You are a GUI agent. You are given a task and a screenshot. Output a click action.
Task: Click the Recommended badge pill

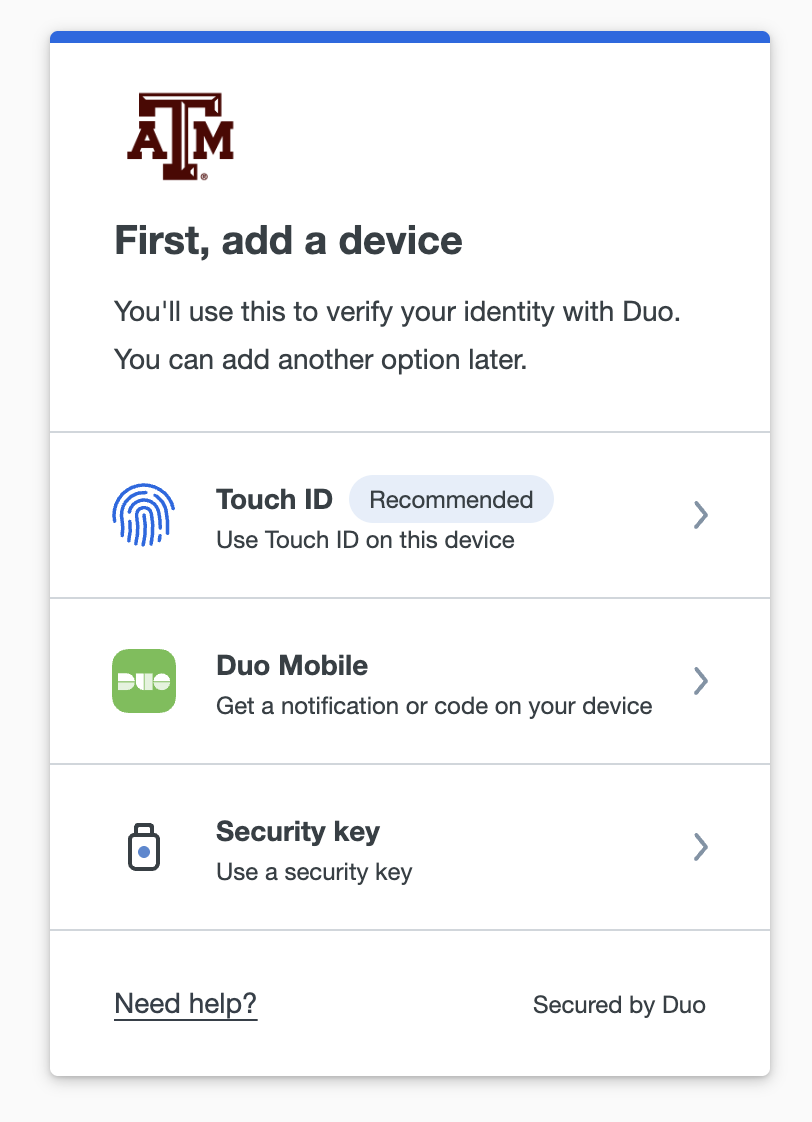click(x=451, y=498)
